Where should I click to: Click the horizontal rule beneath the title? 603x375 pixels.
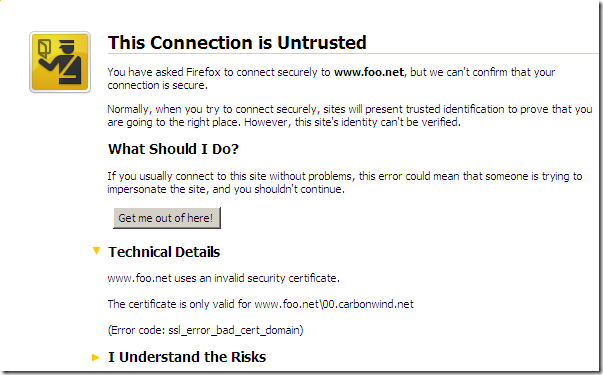tap(353, 53)
